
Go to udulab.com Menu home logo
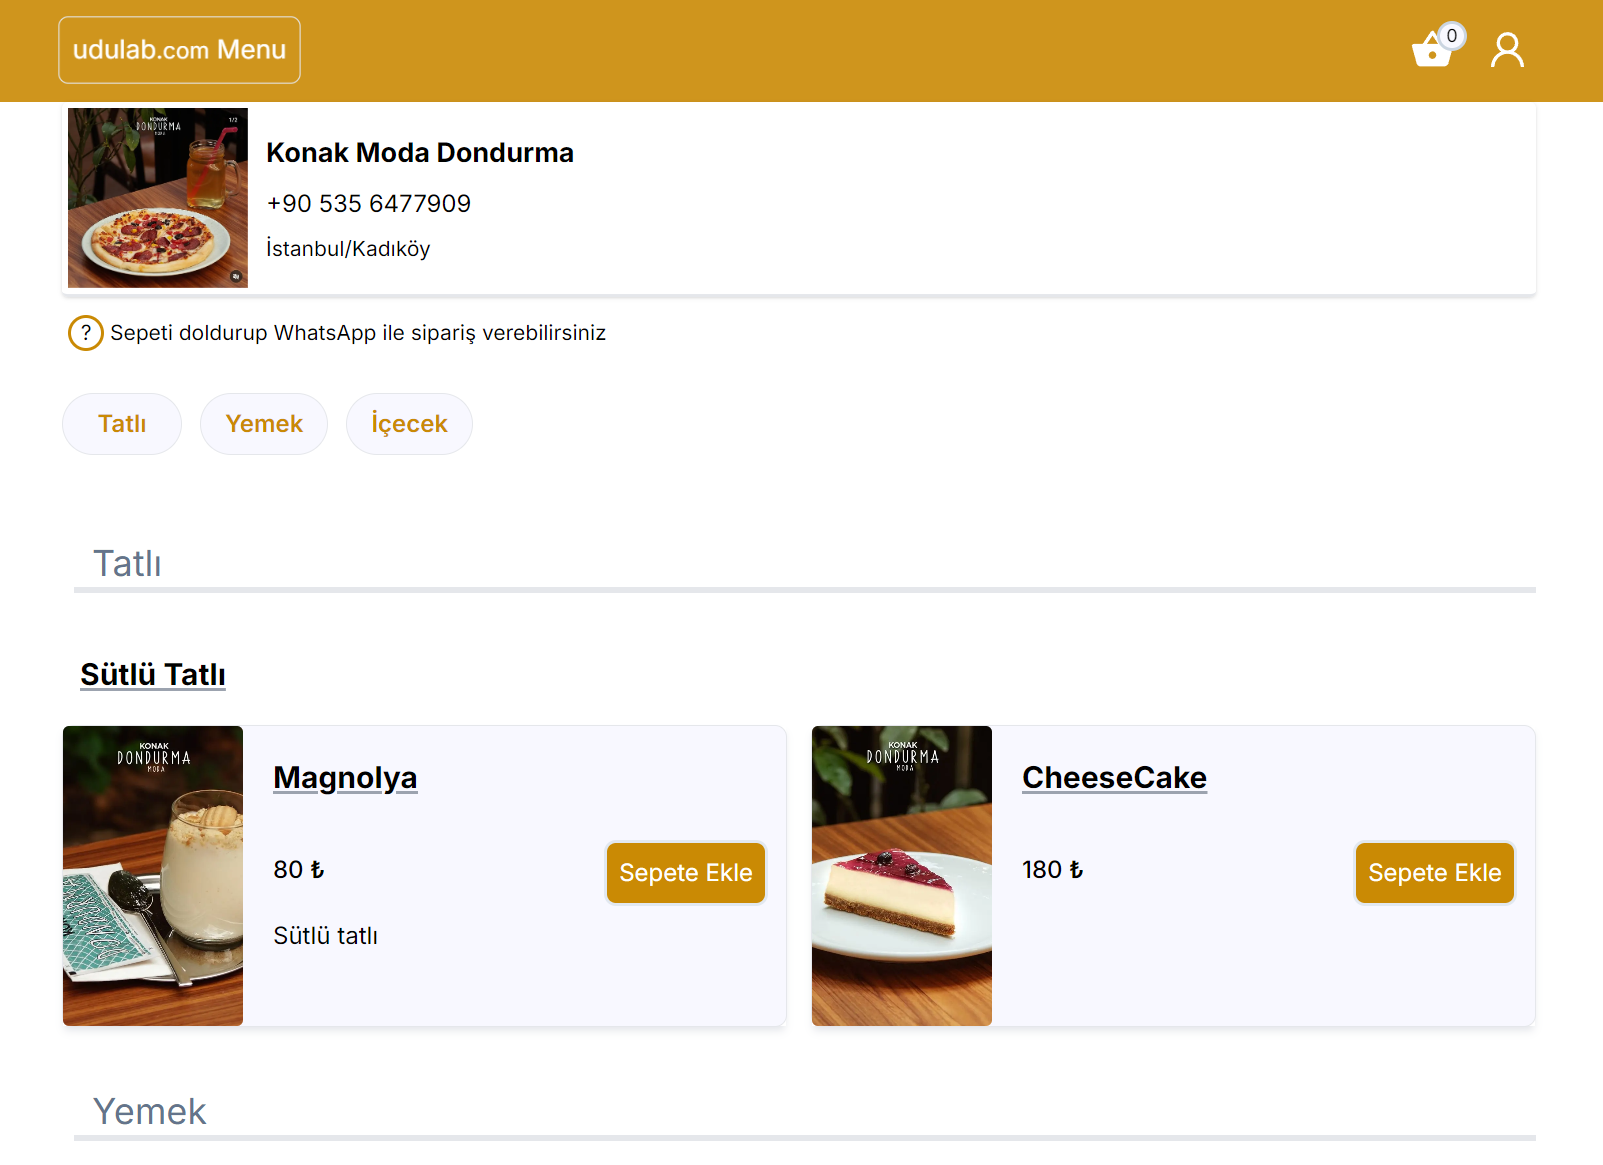pyautogui.click(x=180, y=50)
